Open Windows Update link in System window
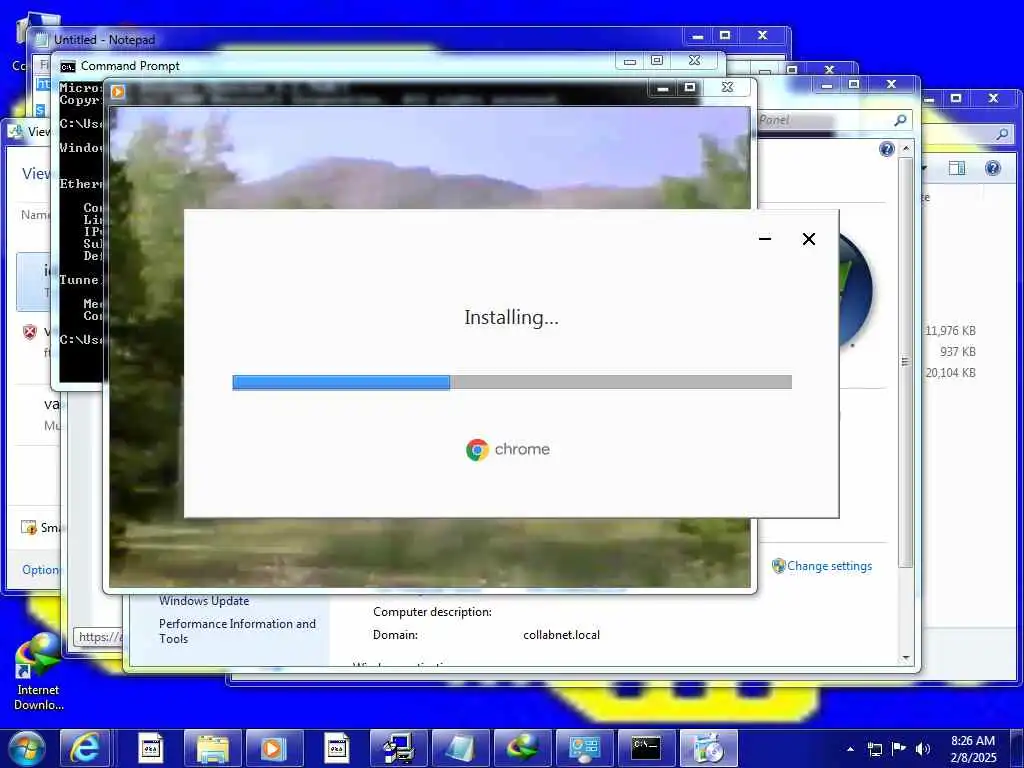This screenshot has width=1024, height=768. click(204, 601)
